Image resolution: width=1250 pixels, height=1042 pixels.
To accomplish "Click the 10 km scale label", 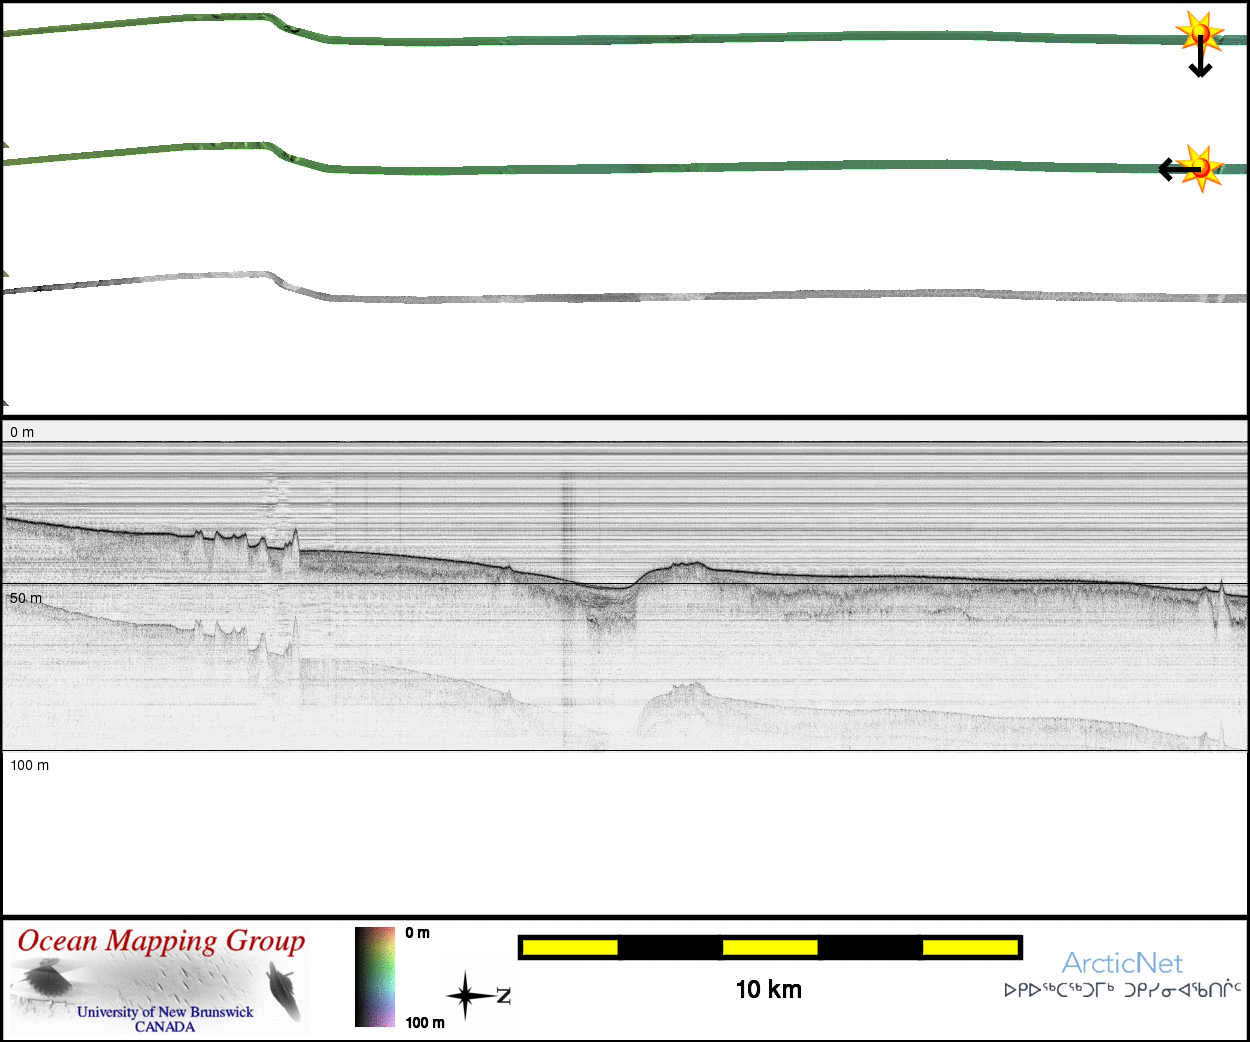I will [768, 990].
